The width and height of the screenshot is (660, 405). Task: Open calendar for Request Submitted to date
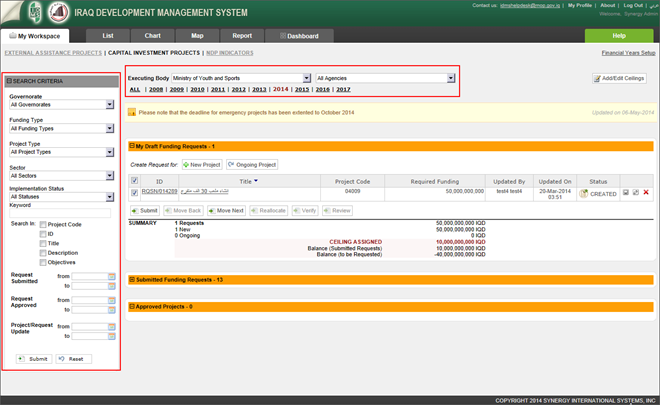coord(112,286)
